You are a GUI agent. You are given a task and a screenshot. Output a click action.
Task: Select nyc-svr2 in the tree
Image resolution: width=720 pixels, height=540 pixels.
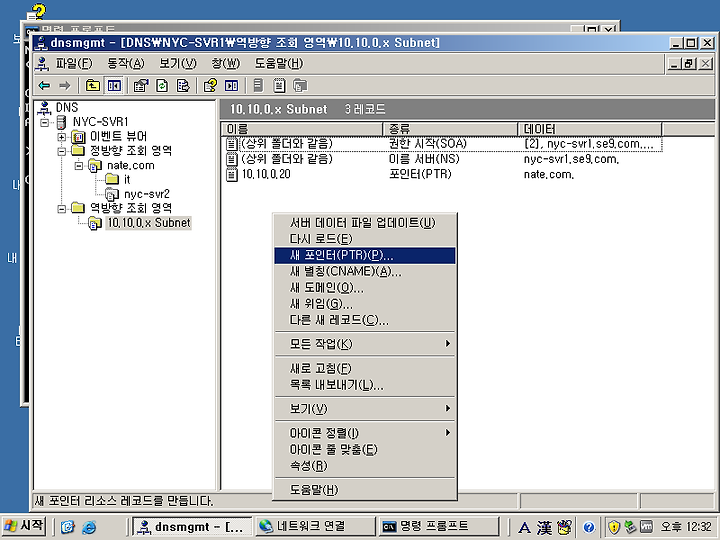pos(146,194)
